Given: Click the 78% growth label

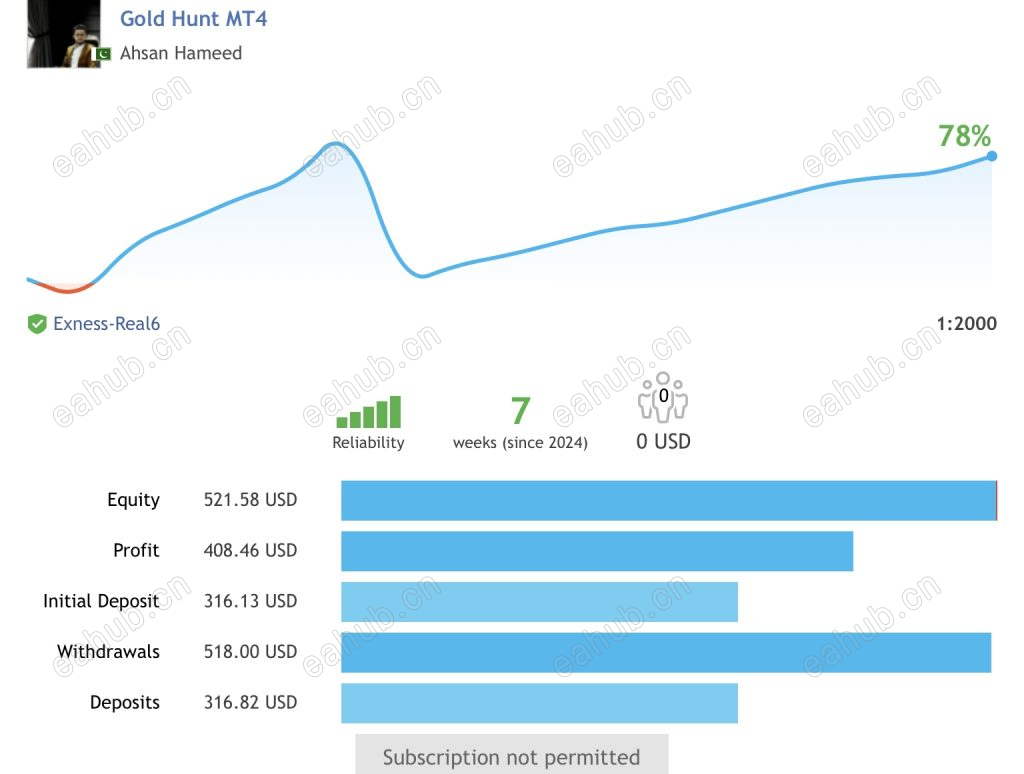Looking at the screenshot, I should tap(964, 136).
